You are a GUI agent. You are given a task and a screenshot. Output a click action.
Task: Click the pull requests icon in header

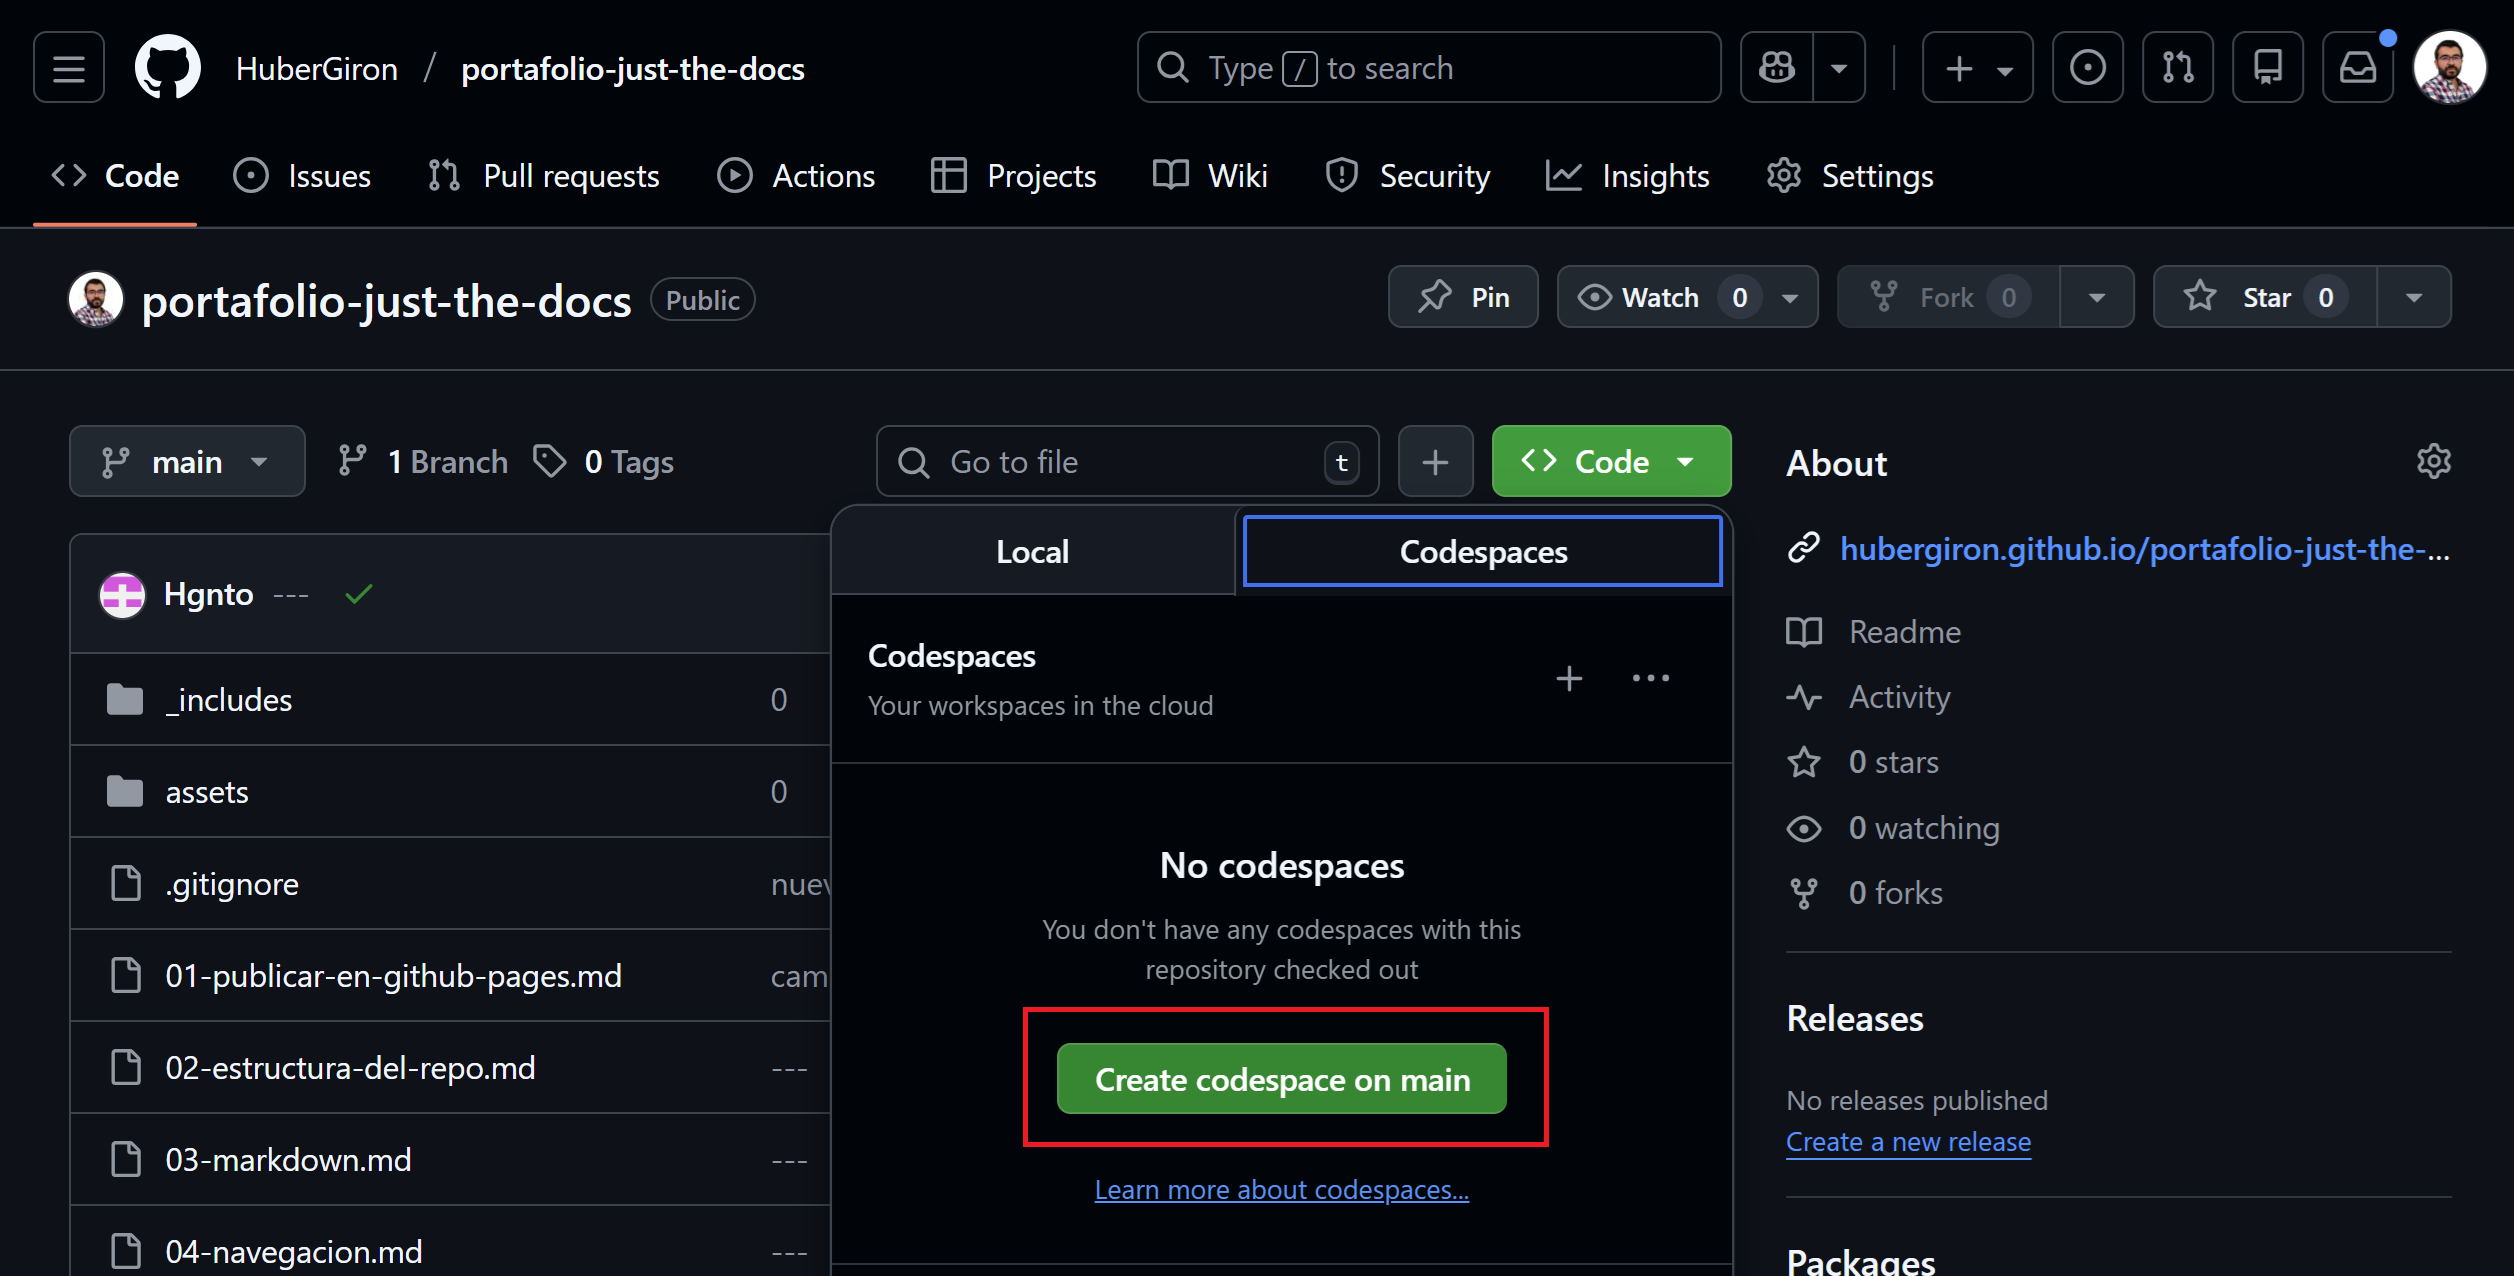[2177, 68]
